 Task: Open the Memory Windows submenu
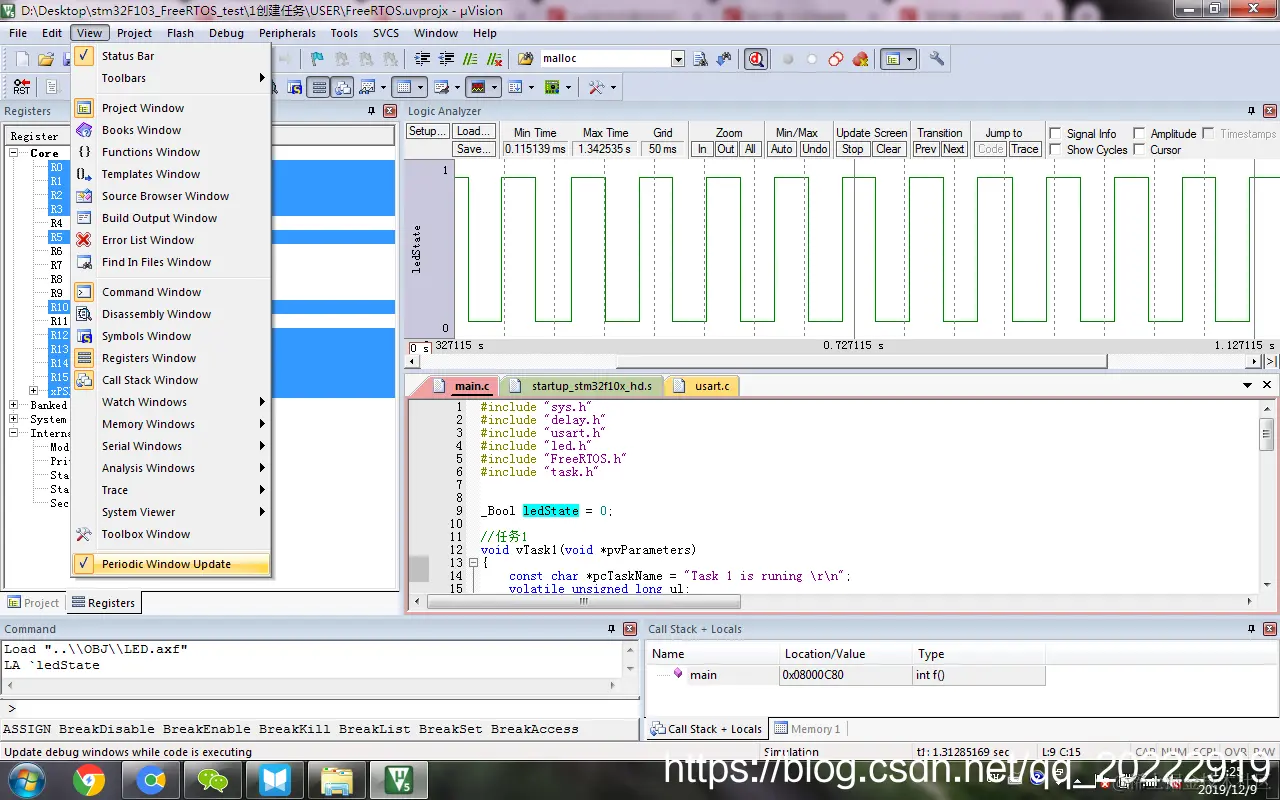coord(171,424)
